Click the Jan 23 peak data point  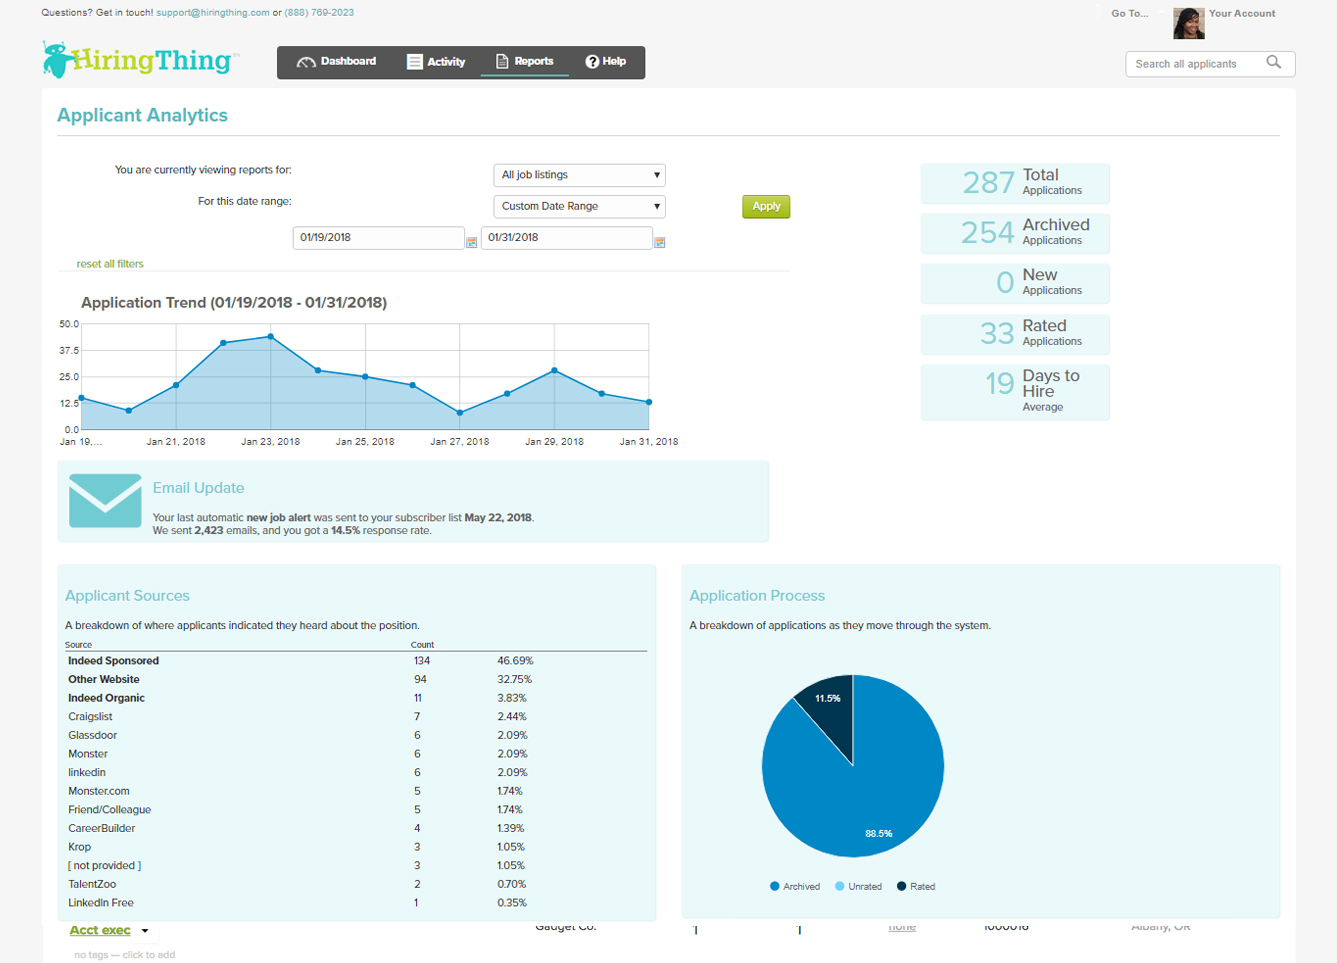coord(271,337)
